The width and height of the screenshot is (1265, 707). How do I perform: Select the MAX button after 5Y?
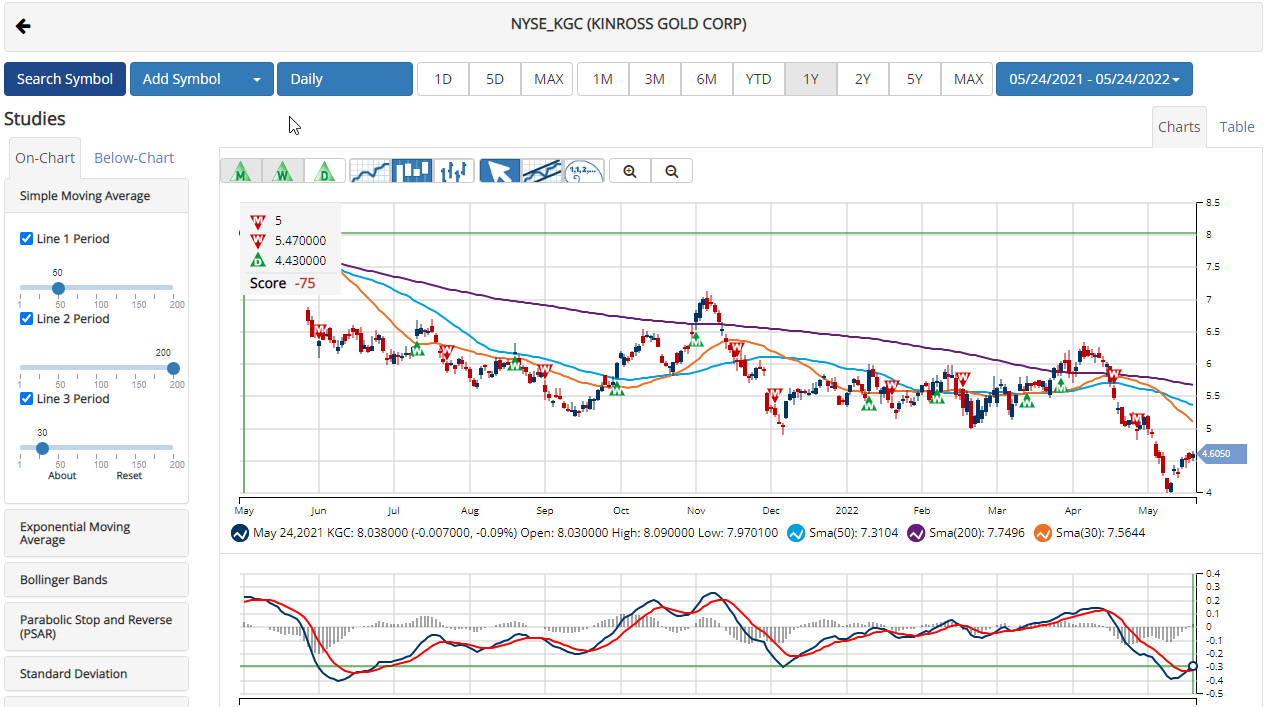(x=967, y=79)
